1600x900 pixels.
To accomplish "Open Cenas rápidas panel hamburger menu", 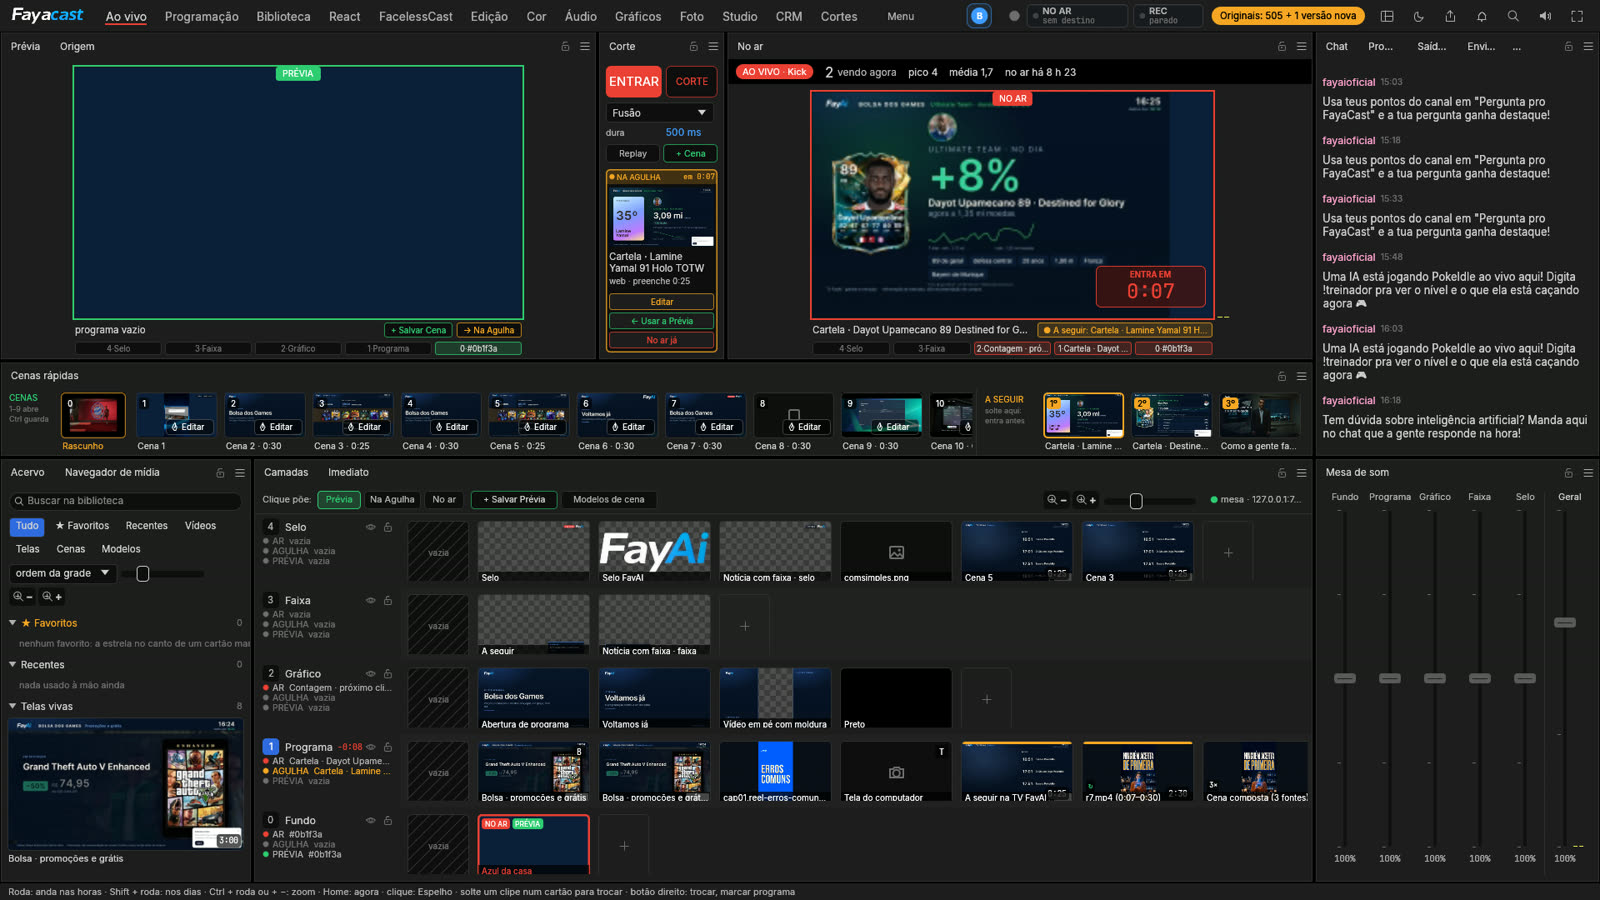I will tap(1301, 376).
